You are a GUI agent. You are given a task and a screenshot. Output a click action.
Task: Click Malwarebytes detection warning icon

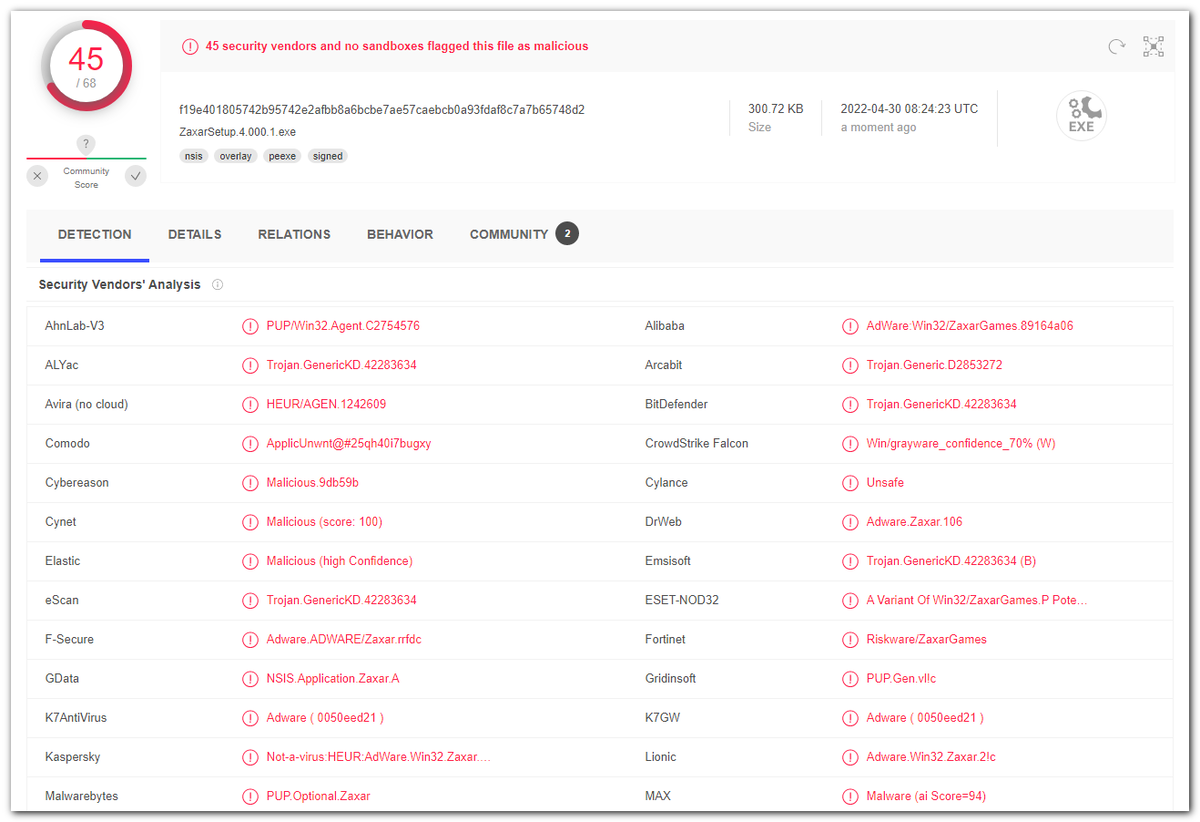[x=250, y=796]
